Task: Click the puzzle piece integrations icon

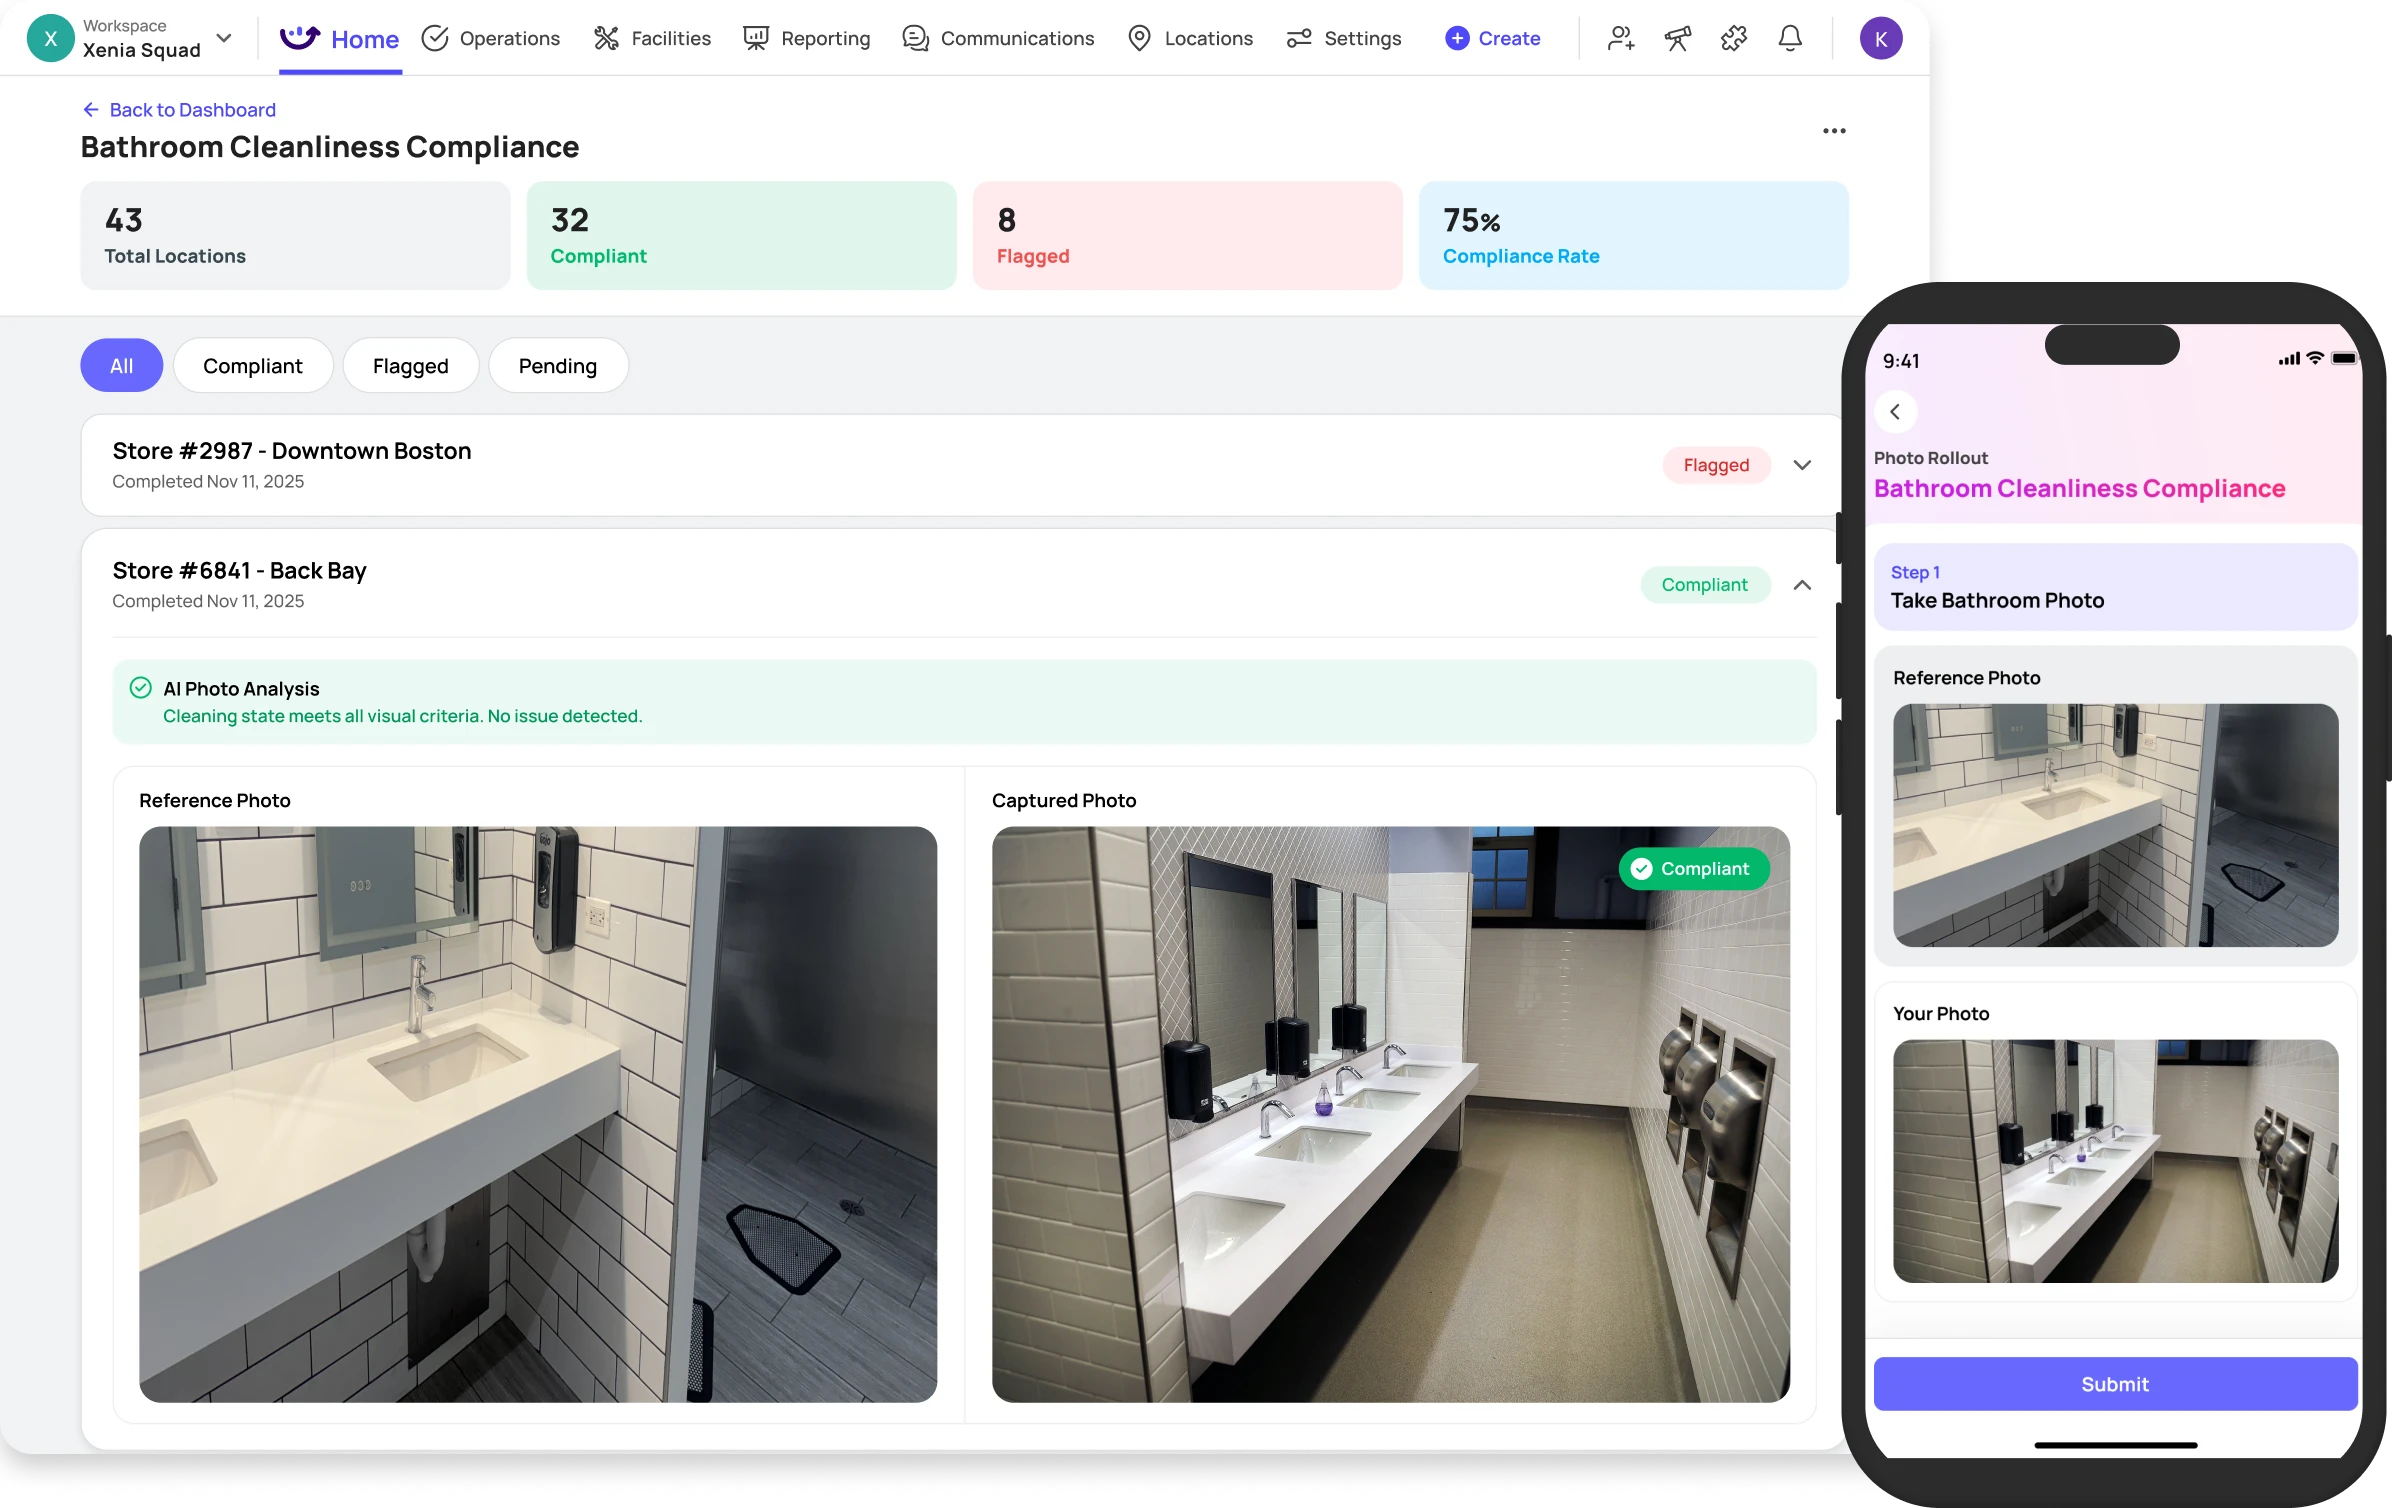Action: click(1733, 38)
